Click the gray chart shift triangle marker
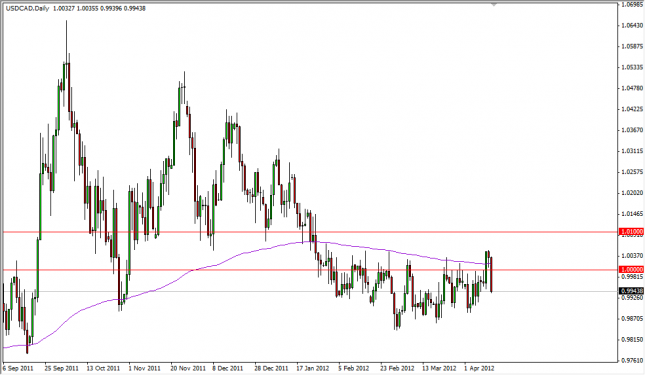645x375 pixels. tap(494, 4)
